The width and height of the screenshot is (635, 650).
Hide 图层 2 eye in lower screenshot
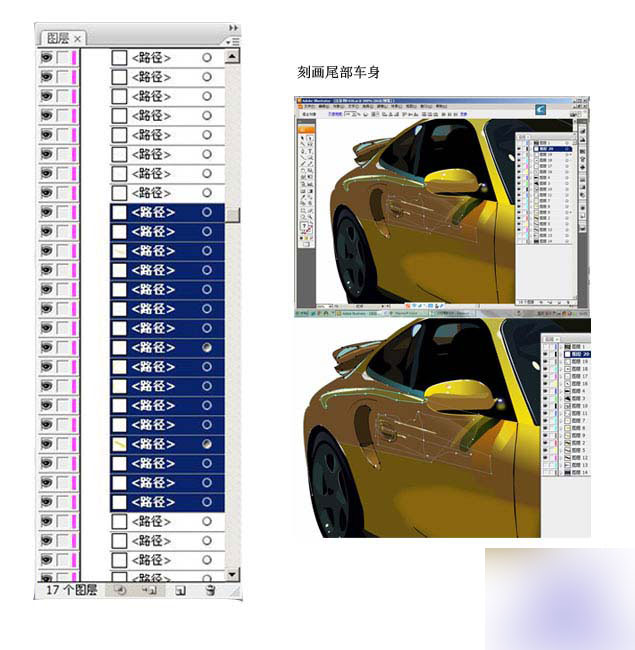click(x=545, y=443)
